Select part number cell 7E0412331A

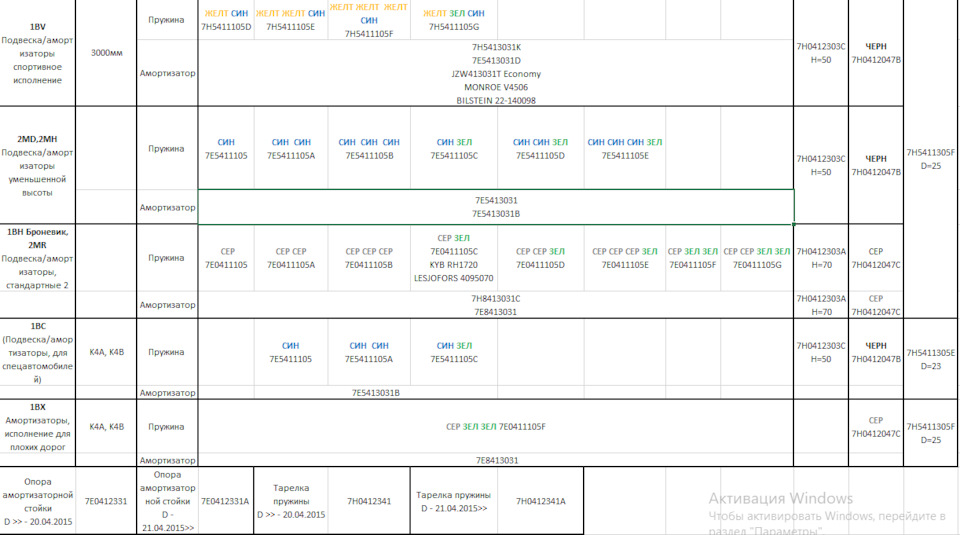pyautogui.click(x=225, y=501)
